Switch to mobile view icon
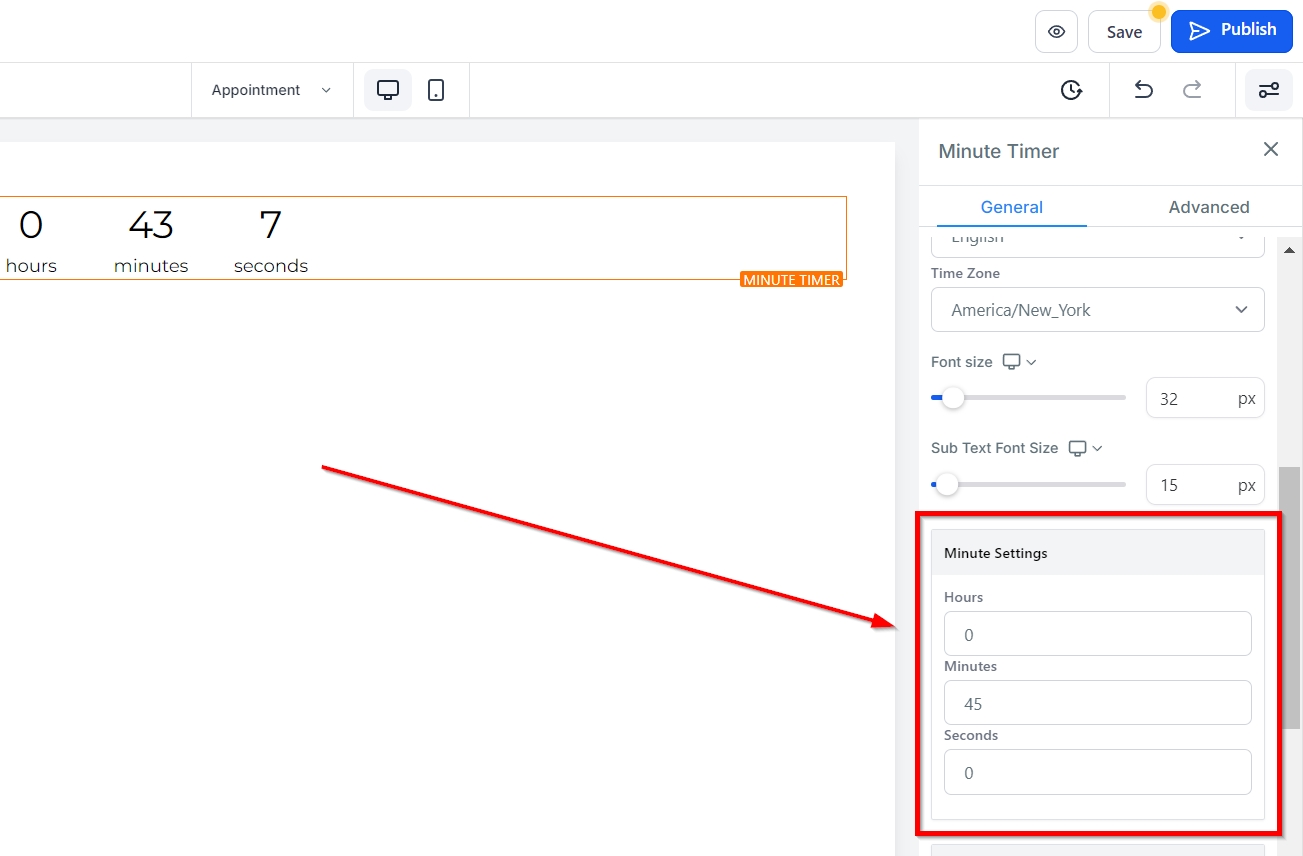 (436, 90)
